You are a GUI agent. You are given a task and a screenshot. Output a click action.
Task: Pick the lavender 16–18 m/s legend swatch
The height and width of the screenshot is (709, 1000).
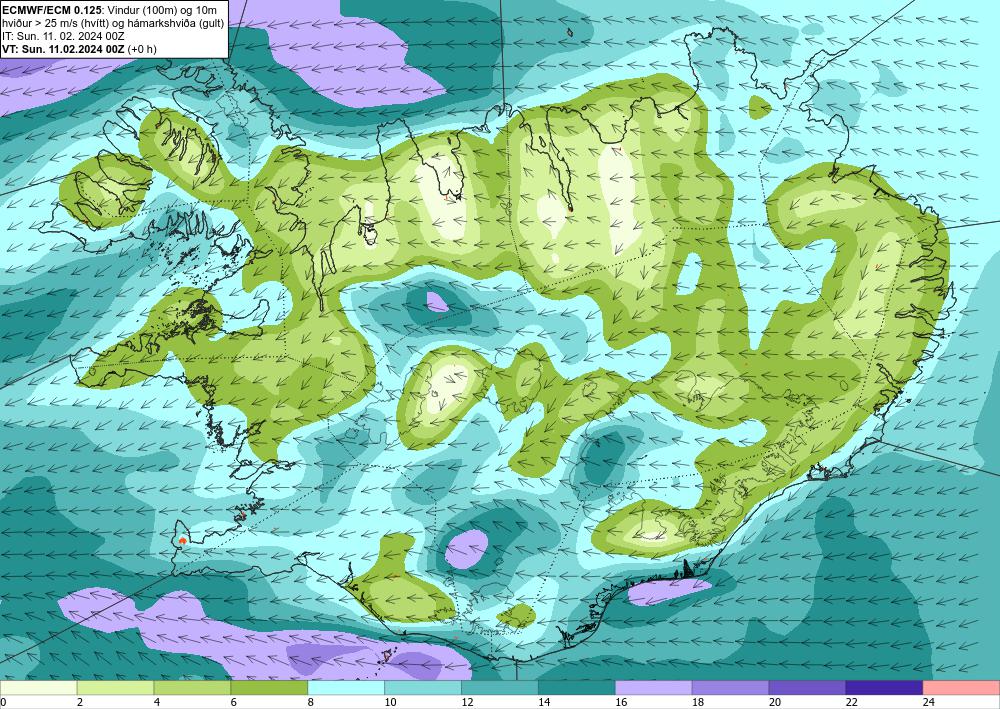pyautogui.click(x=654, y=688)
